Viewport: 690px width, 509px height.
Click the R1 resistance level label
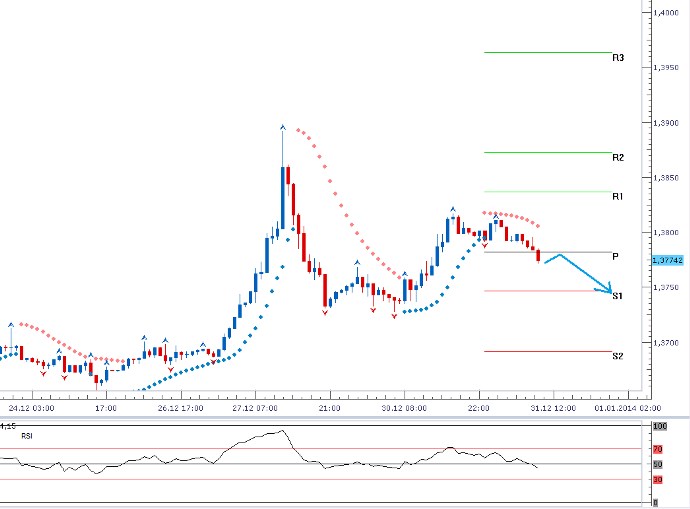coord(618,196)
